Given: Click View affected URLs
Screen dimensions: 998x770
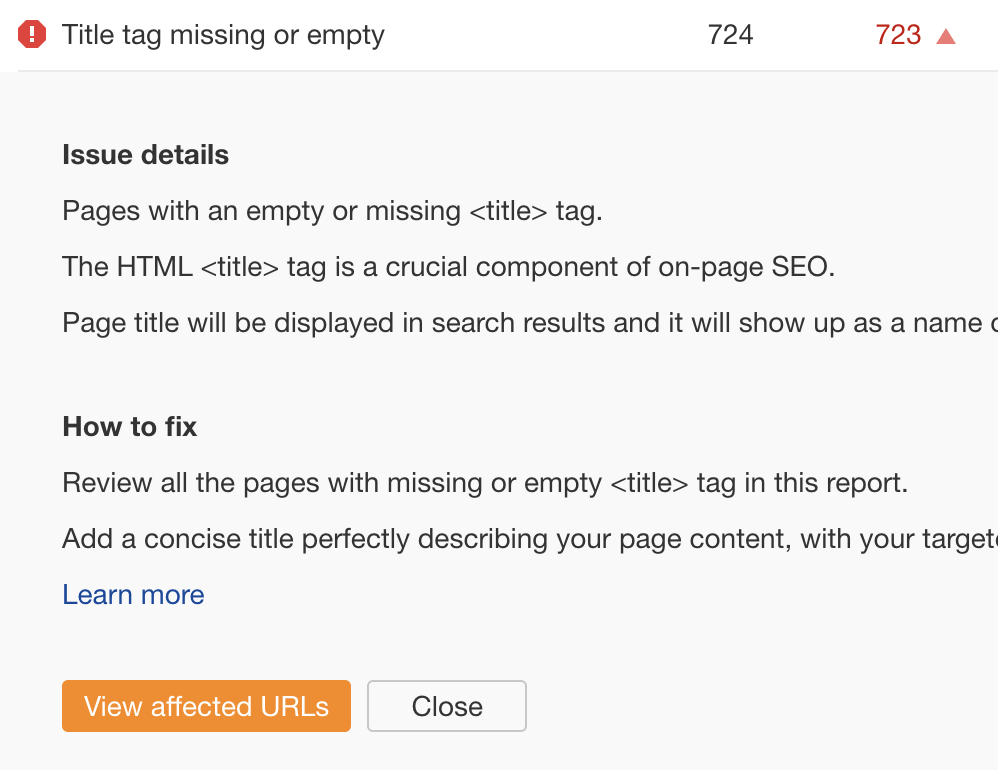Looking at the screenshot, I should (x=206, y=706).
